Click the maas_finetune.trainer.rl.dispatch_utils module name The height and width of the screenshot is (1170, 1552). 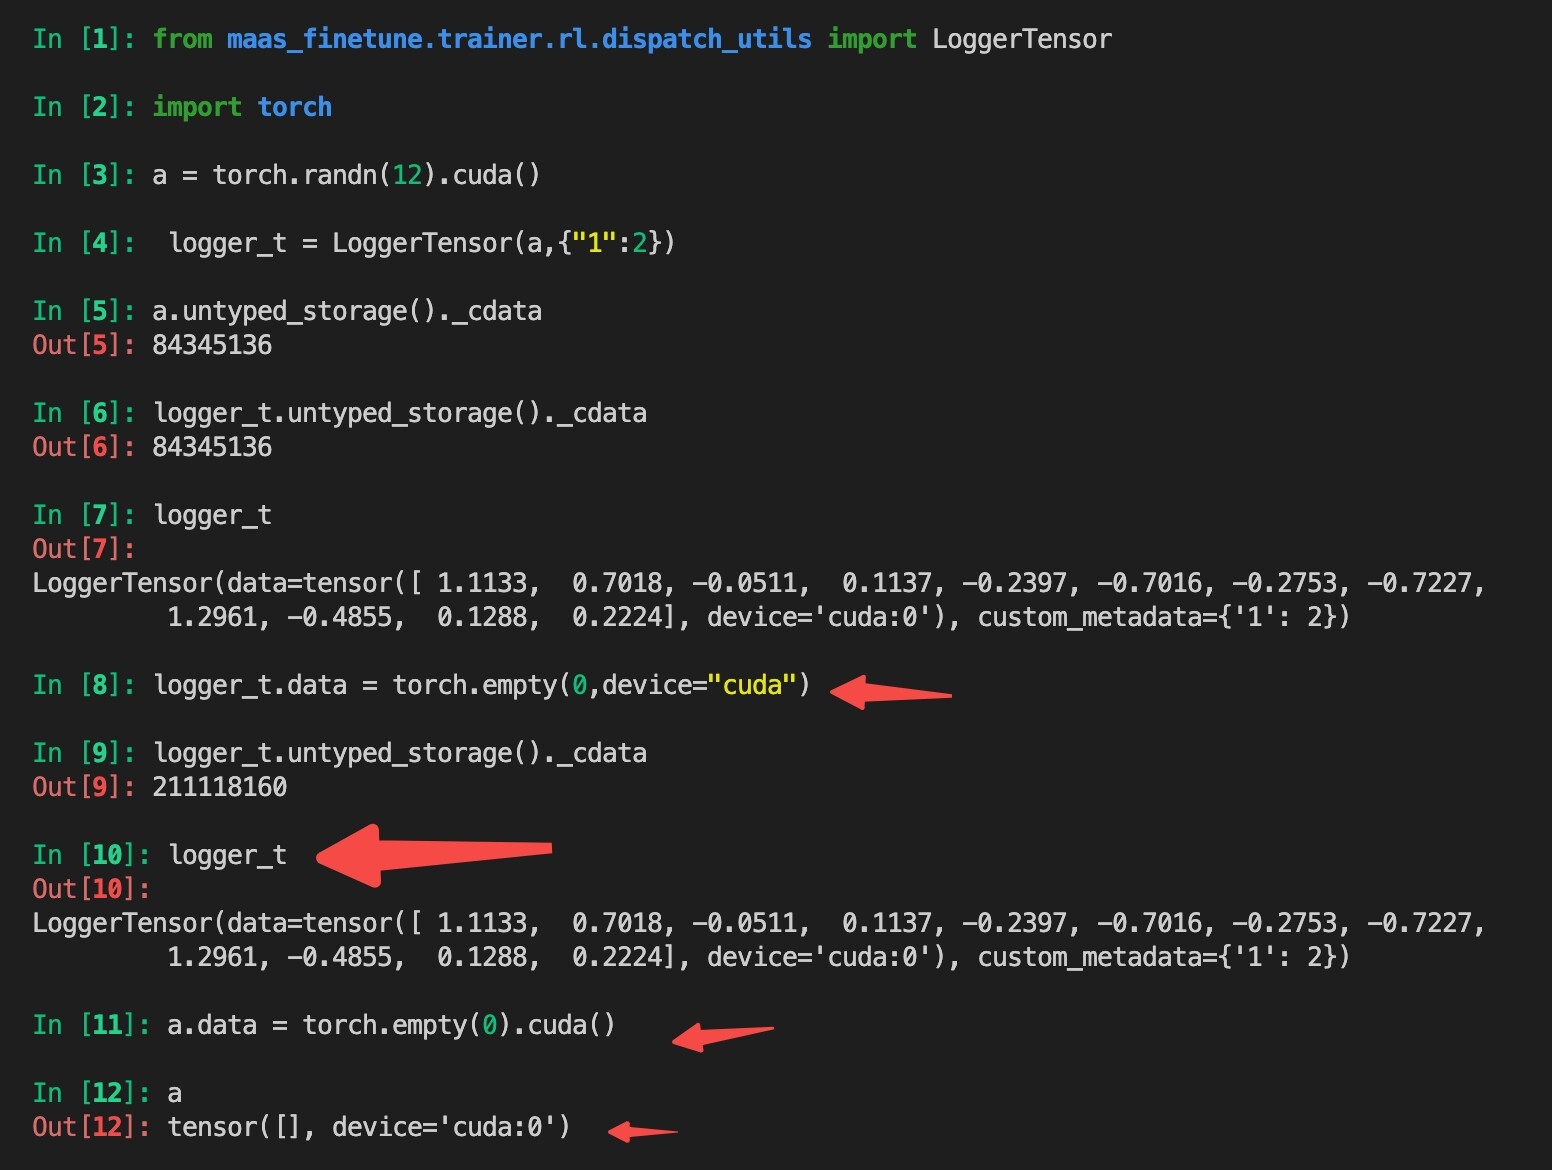519,39
